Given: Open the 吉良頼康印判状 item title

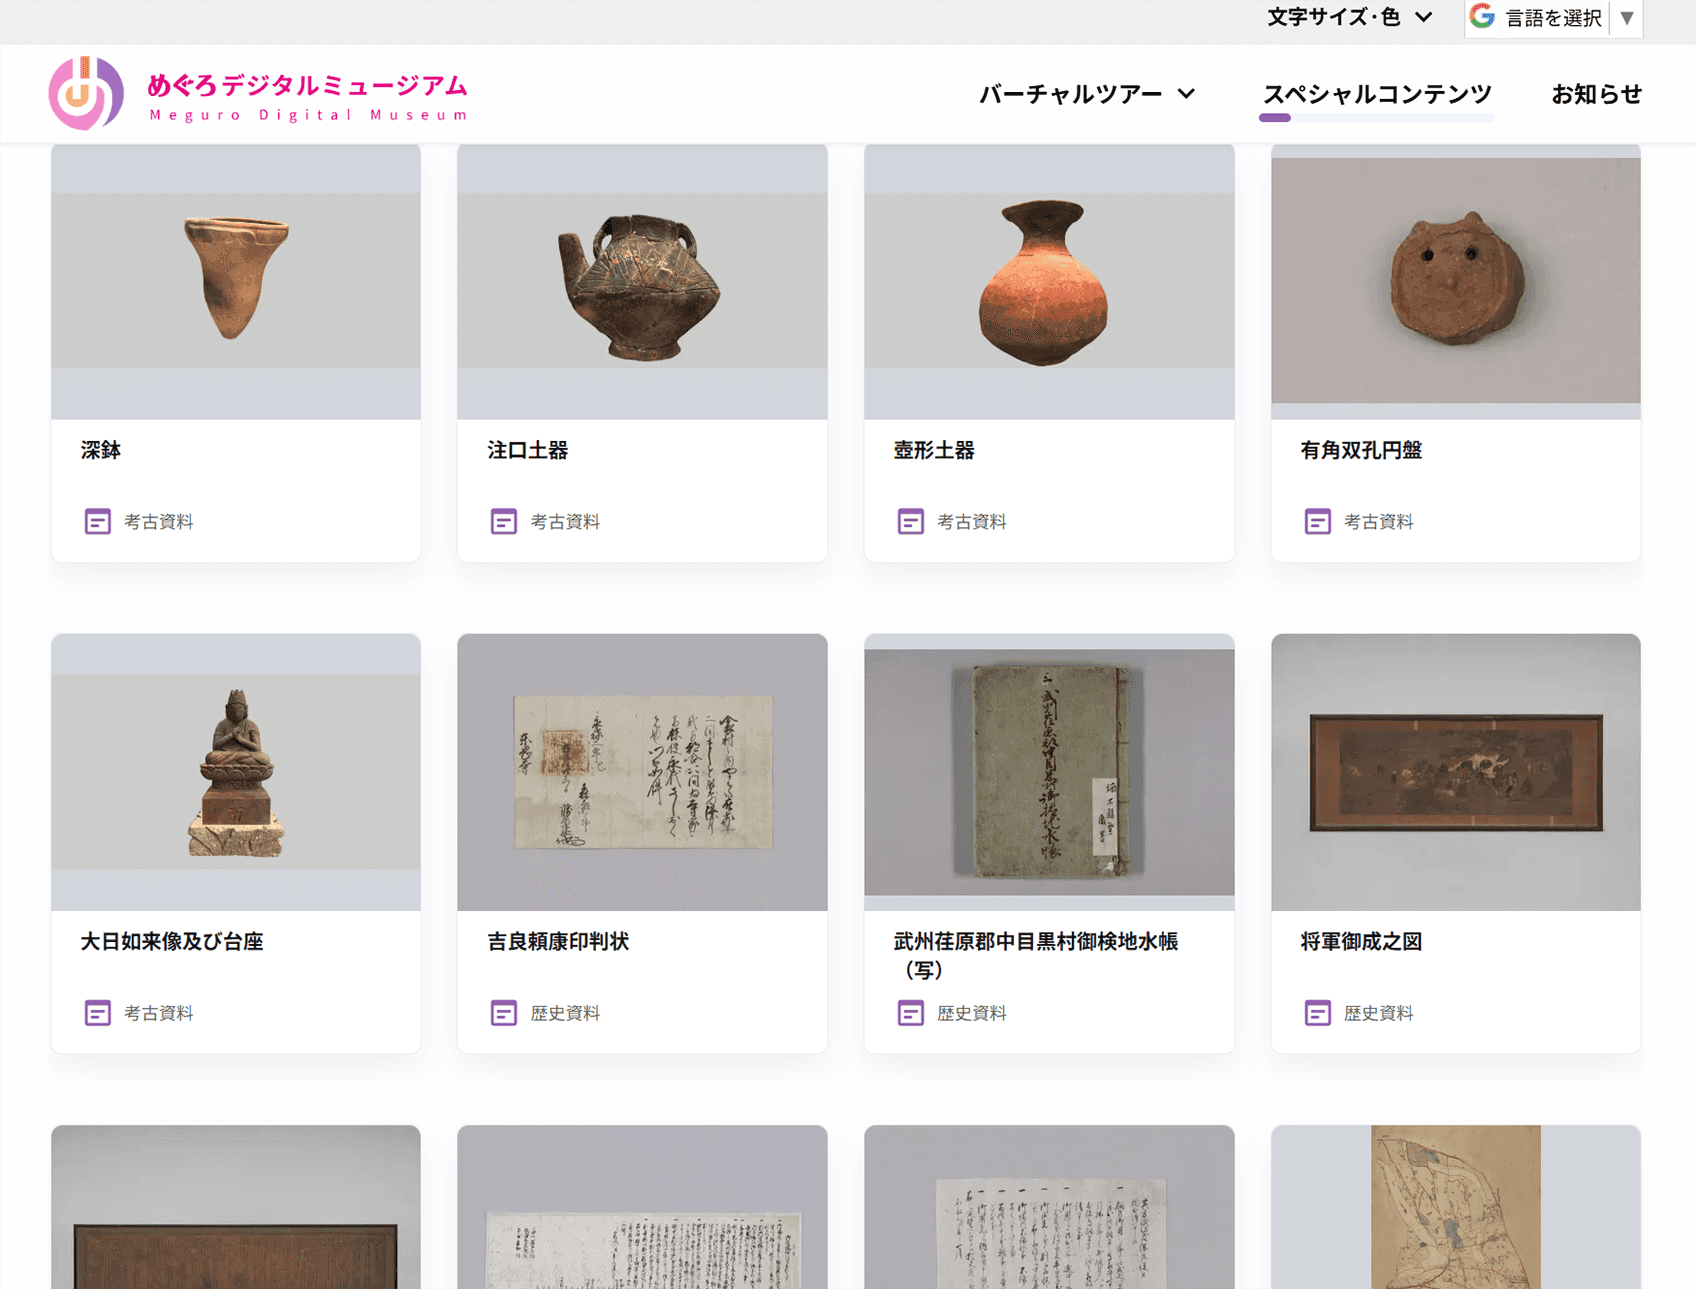Looking at the screenshot, I should pos(558,941).
